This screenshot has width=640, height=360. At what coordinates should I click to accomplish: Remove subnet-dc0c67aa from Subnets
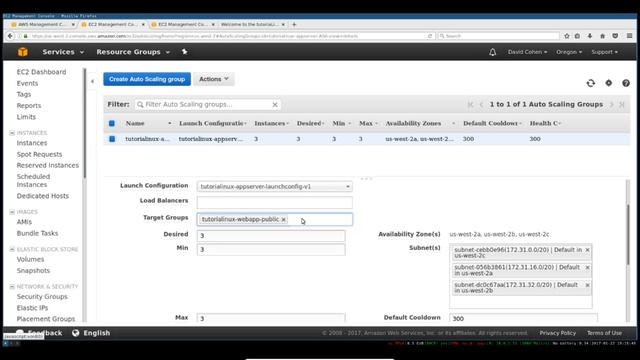click(587, 285)
